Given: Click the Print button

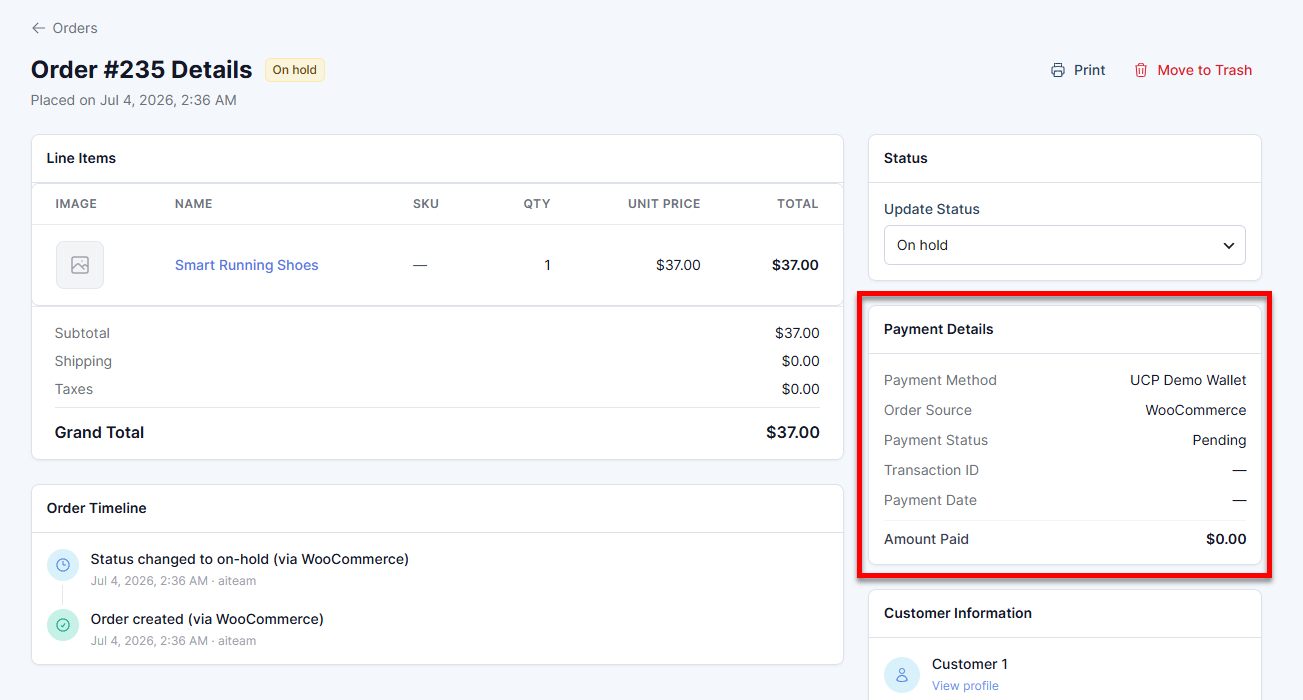Looking at the screenshot, I should [x=1078, y=70].
